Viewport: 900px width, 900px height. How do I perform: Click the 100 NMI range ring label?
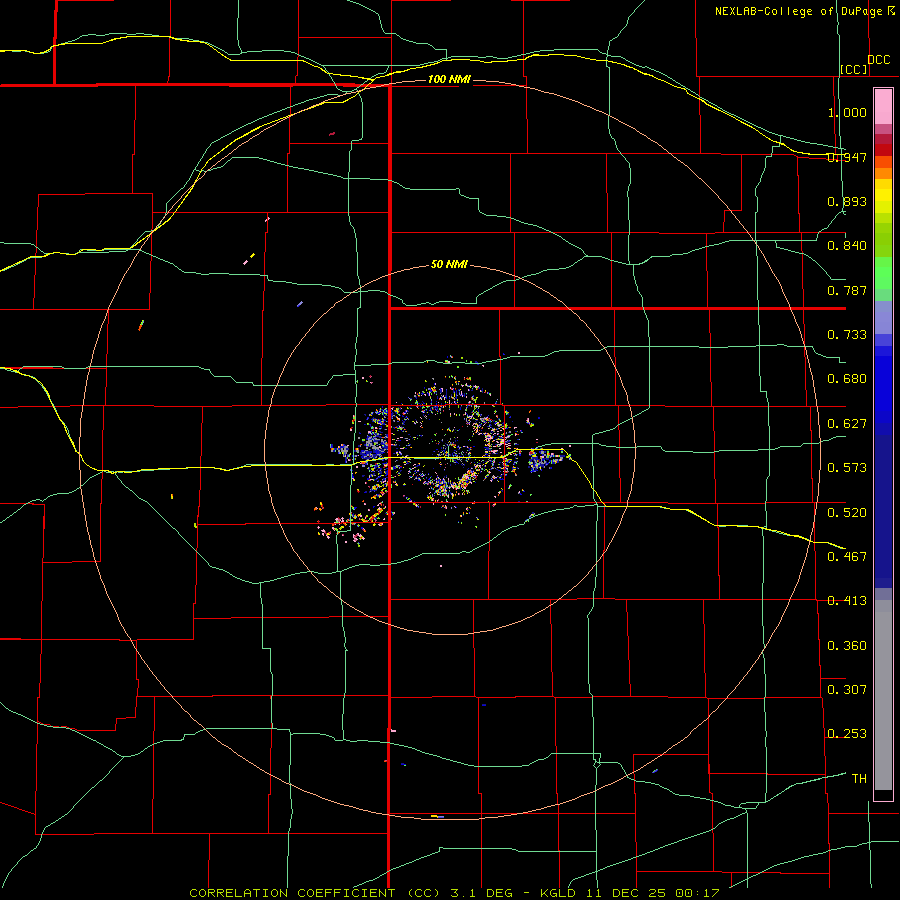(449, 79)
